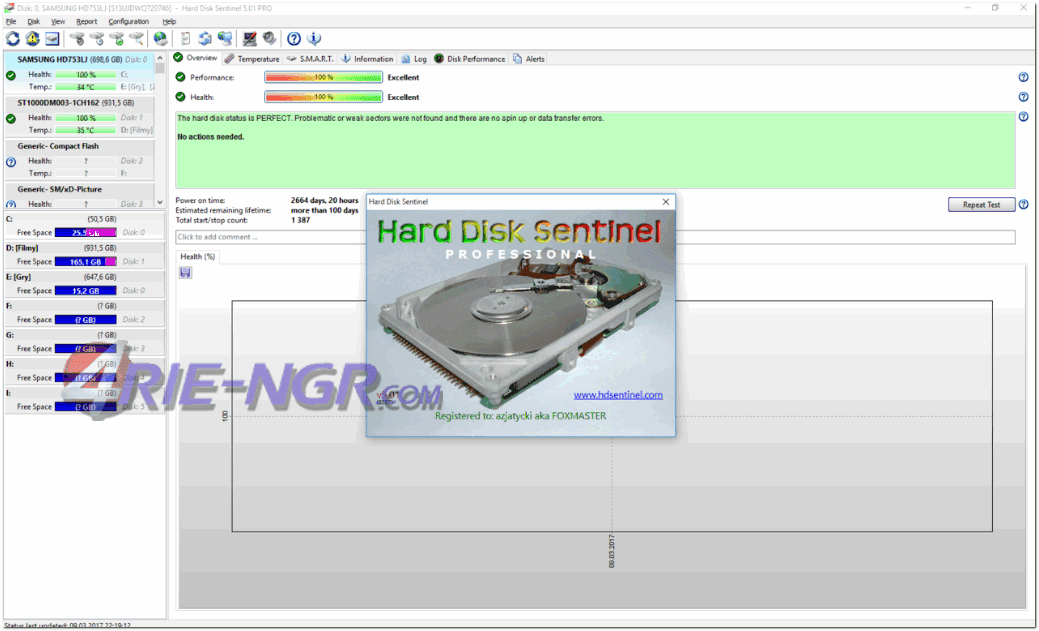Click the disk test icon with green check
The width and height of the screenshot is (1039, 631).
(117, 38)
